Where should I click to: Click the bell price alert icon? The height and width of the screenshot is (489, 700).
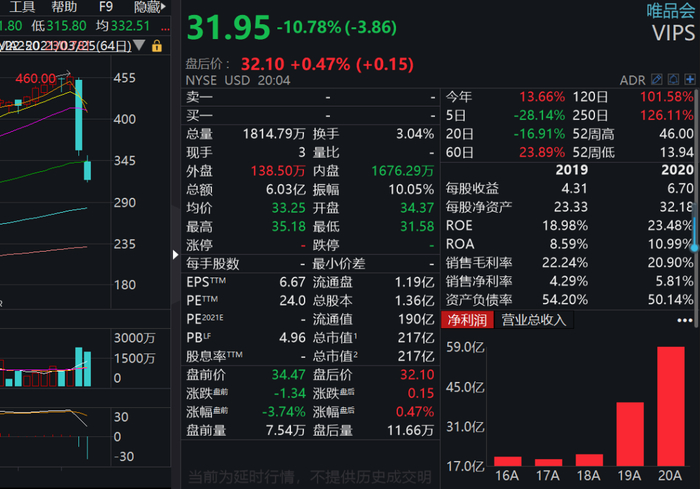[x=672, y=79]
